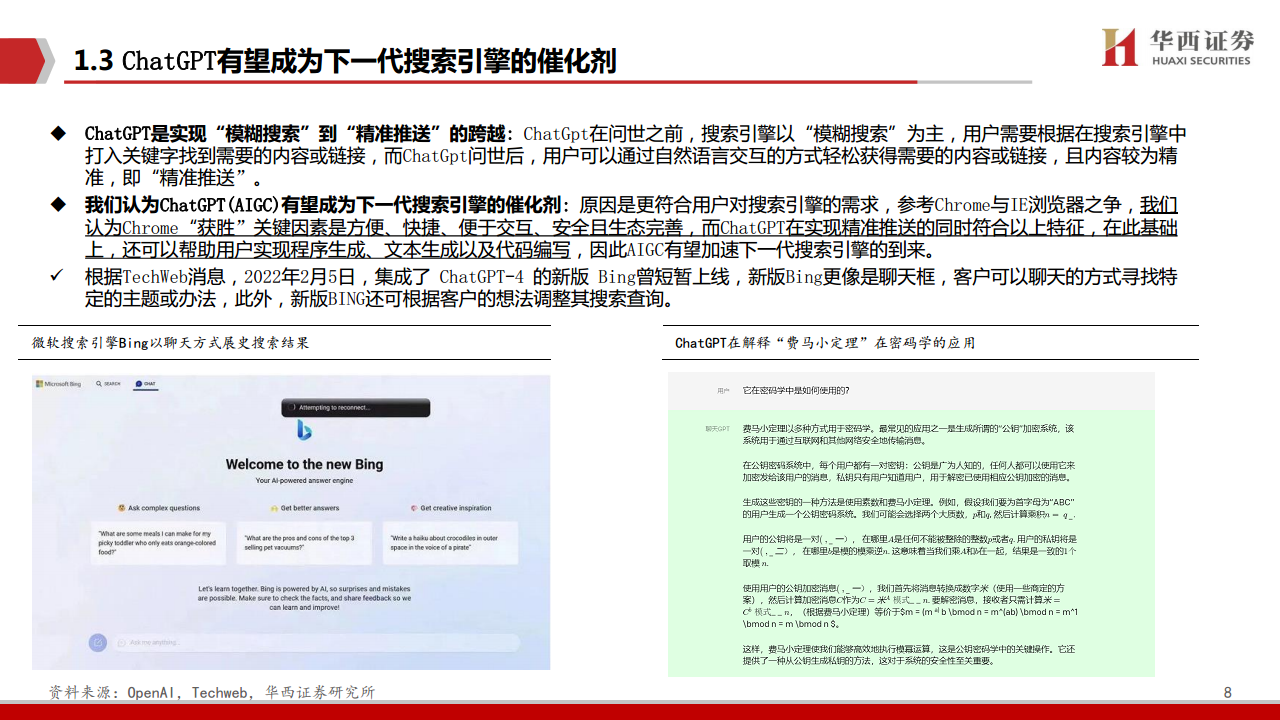This screenshot has height=720, width=1280.
Task: Click the source line '资料来源: OpenAI, Techweb, 华西证券研究所'
Action: pos(213,692)
